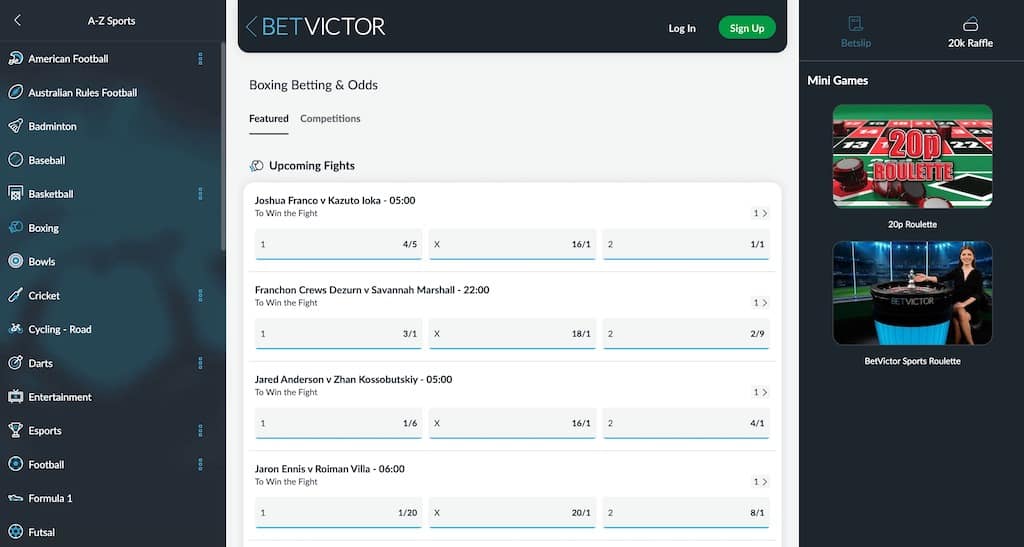1024x547 pixels.
Task: Select draw odds 18/1 for Crews Dezurn fight
Action: coord(512,334)
